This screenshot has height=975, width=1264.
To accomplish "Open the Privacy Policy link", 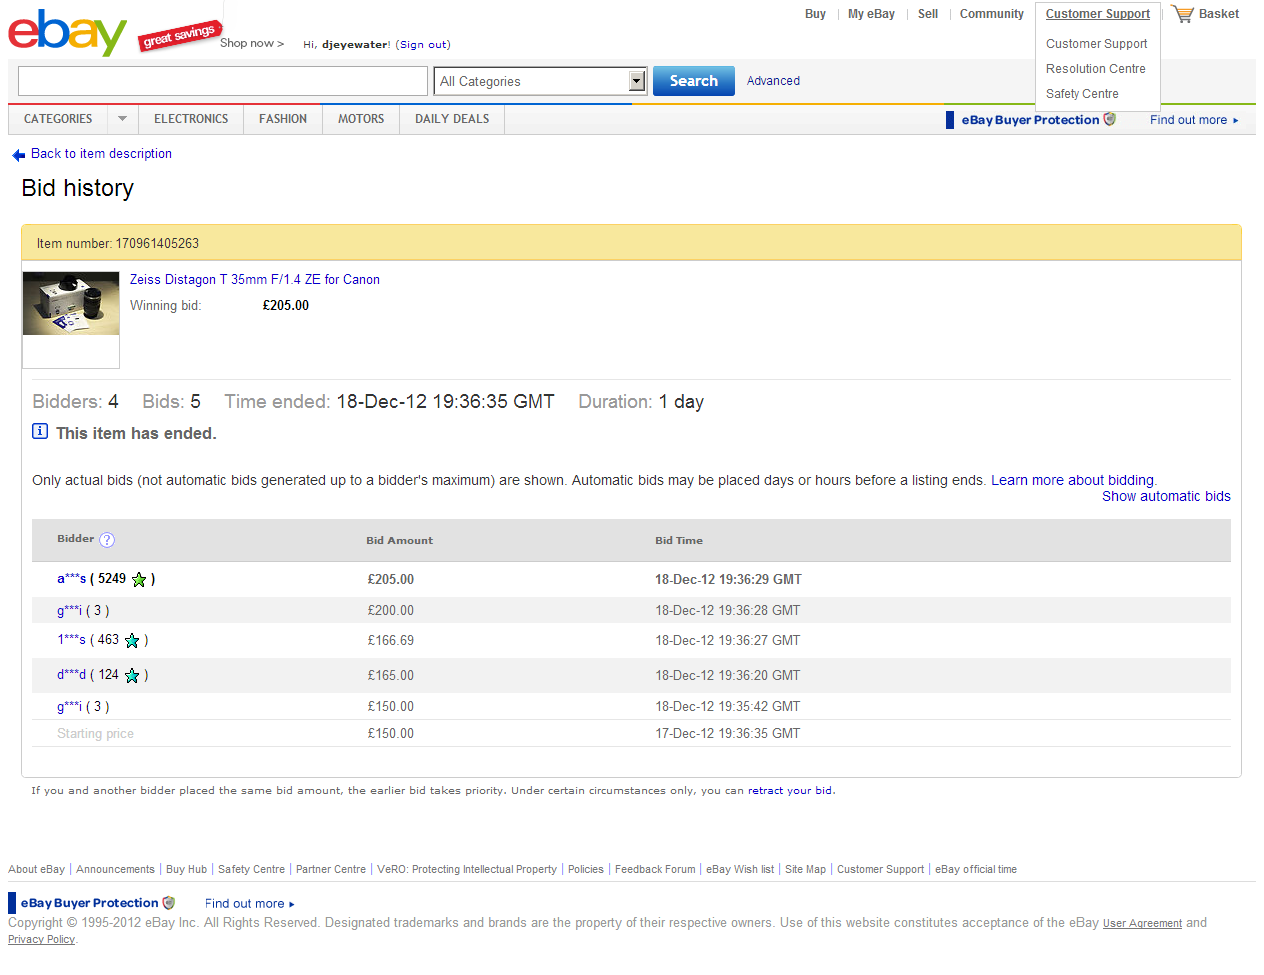I will tap(41, 940).
